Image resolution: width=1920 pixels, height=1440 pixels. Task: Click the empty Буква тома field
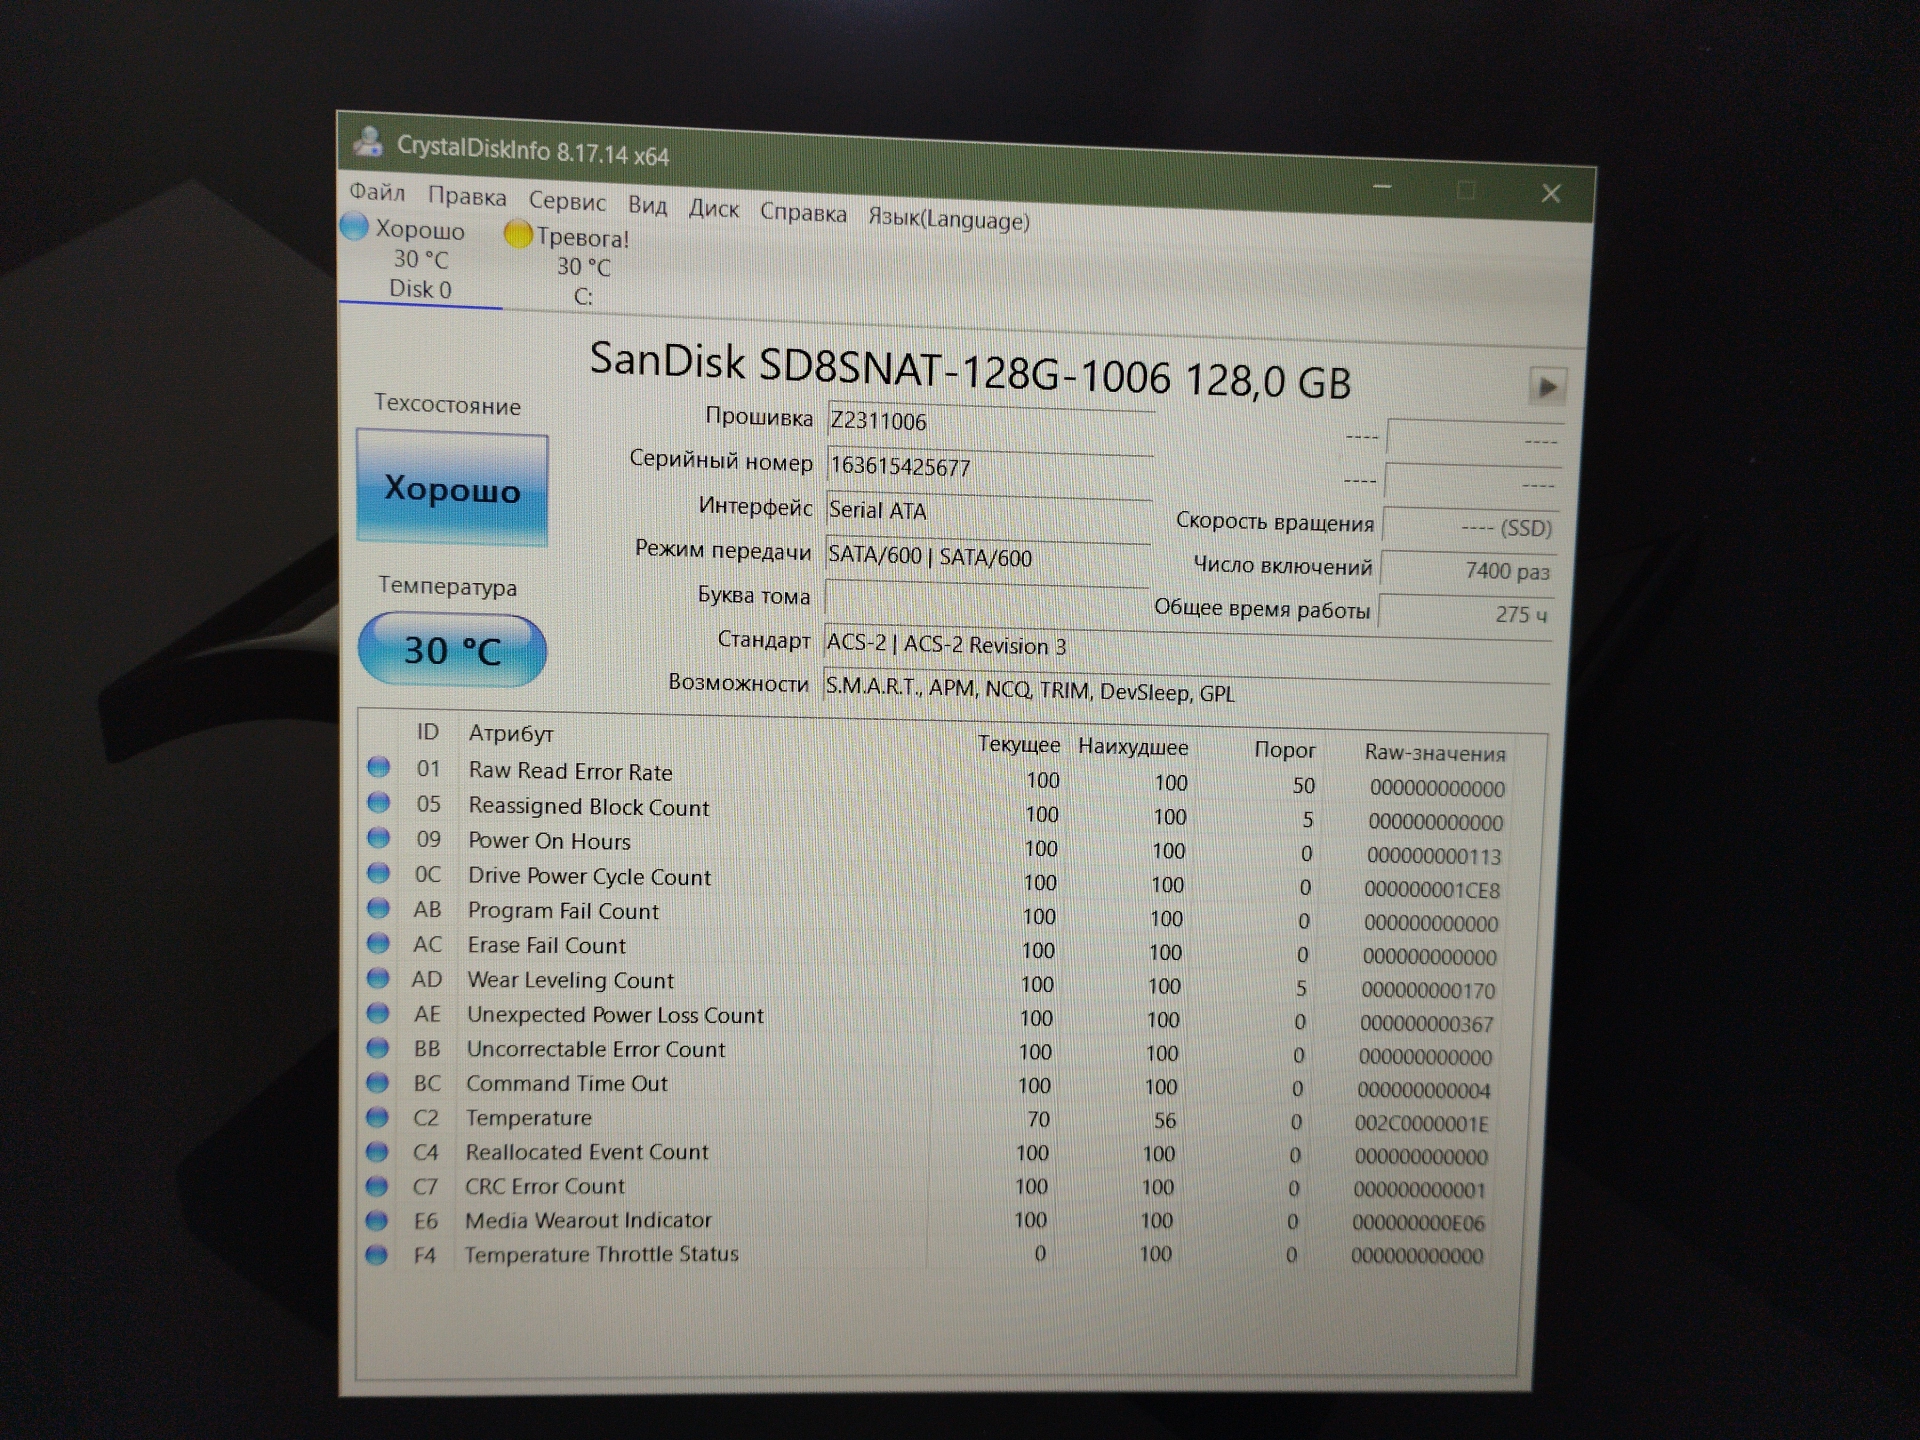(x=986, y=600)
